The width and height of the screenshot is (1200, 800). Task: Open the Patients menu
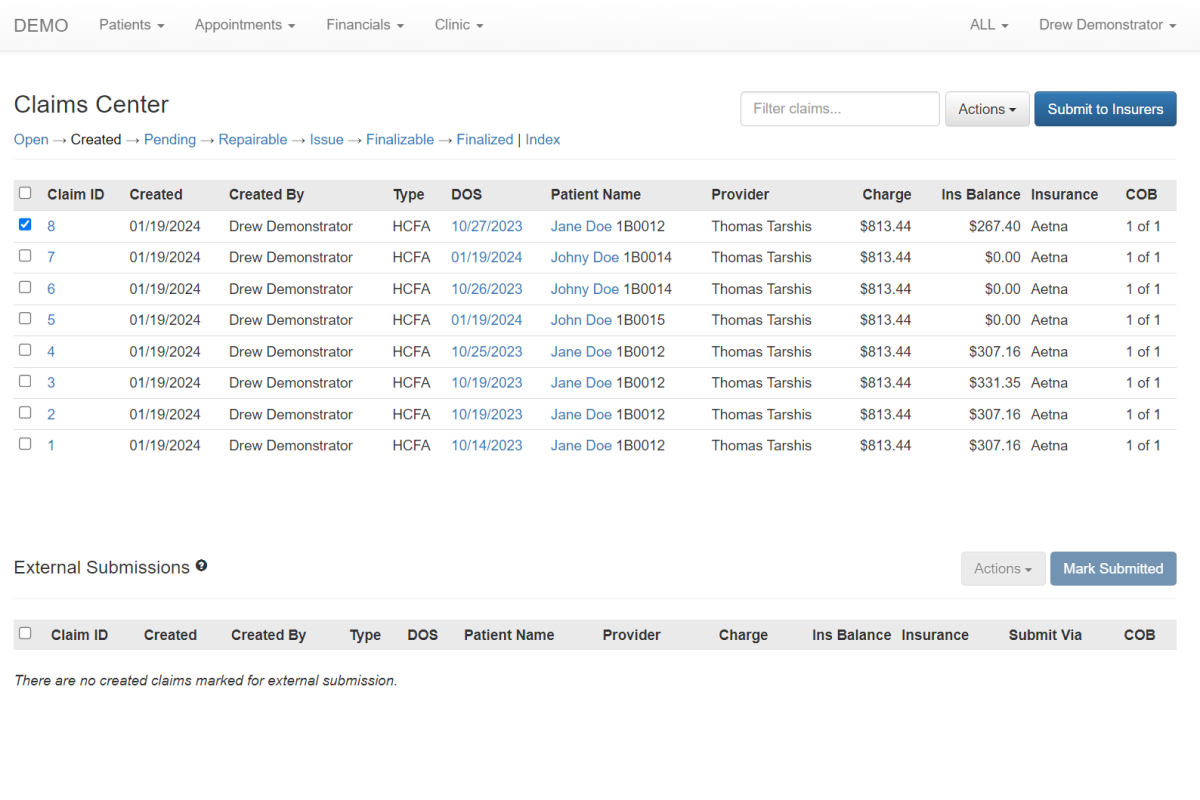[131, 24]
